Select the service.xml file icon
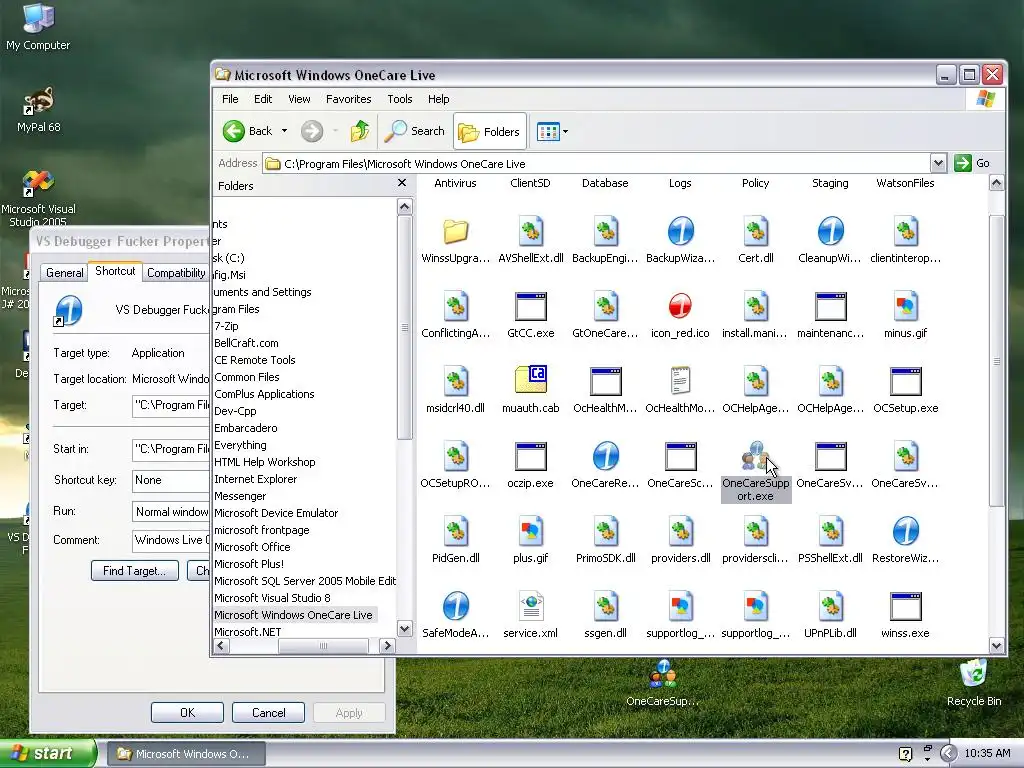Viewport: 1024px width, 768px height. [x=530, y=607]
